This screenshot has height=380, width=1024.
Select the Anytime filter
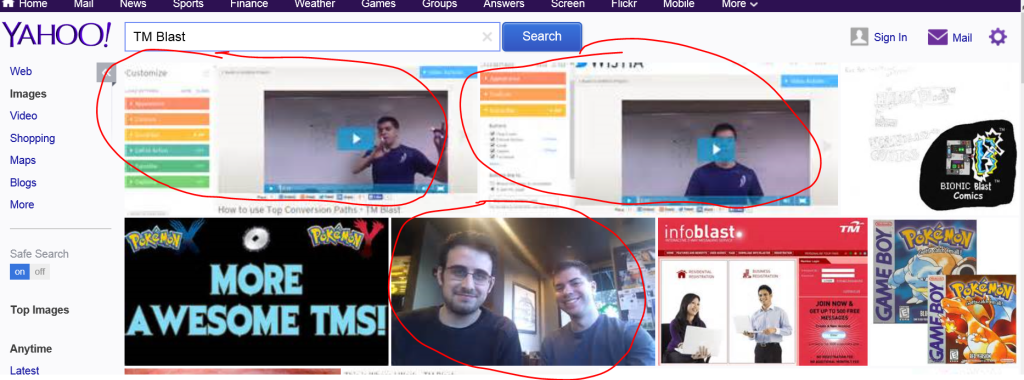pyautogui.click(x=31, y=349)
